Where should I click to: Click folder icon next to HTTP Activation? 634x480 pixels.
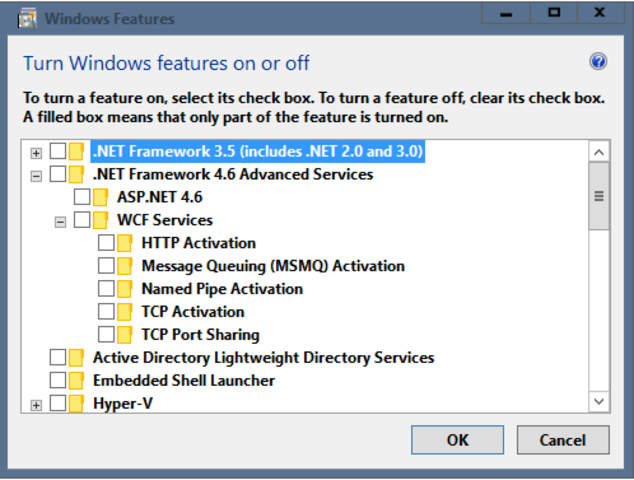(125, 243)
